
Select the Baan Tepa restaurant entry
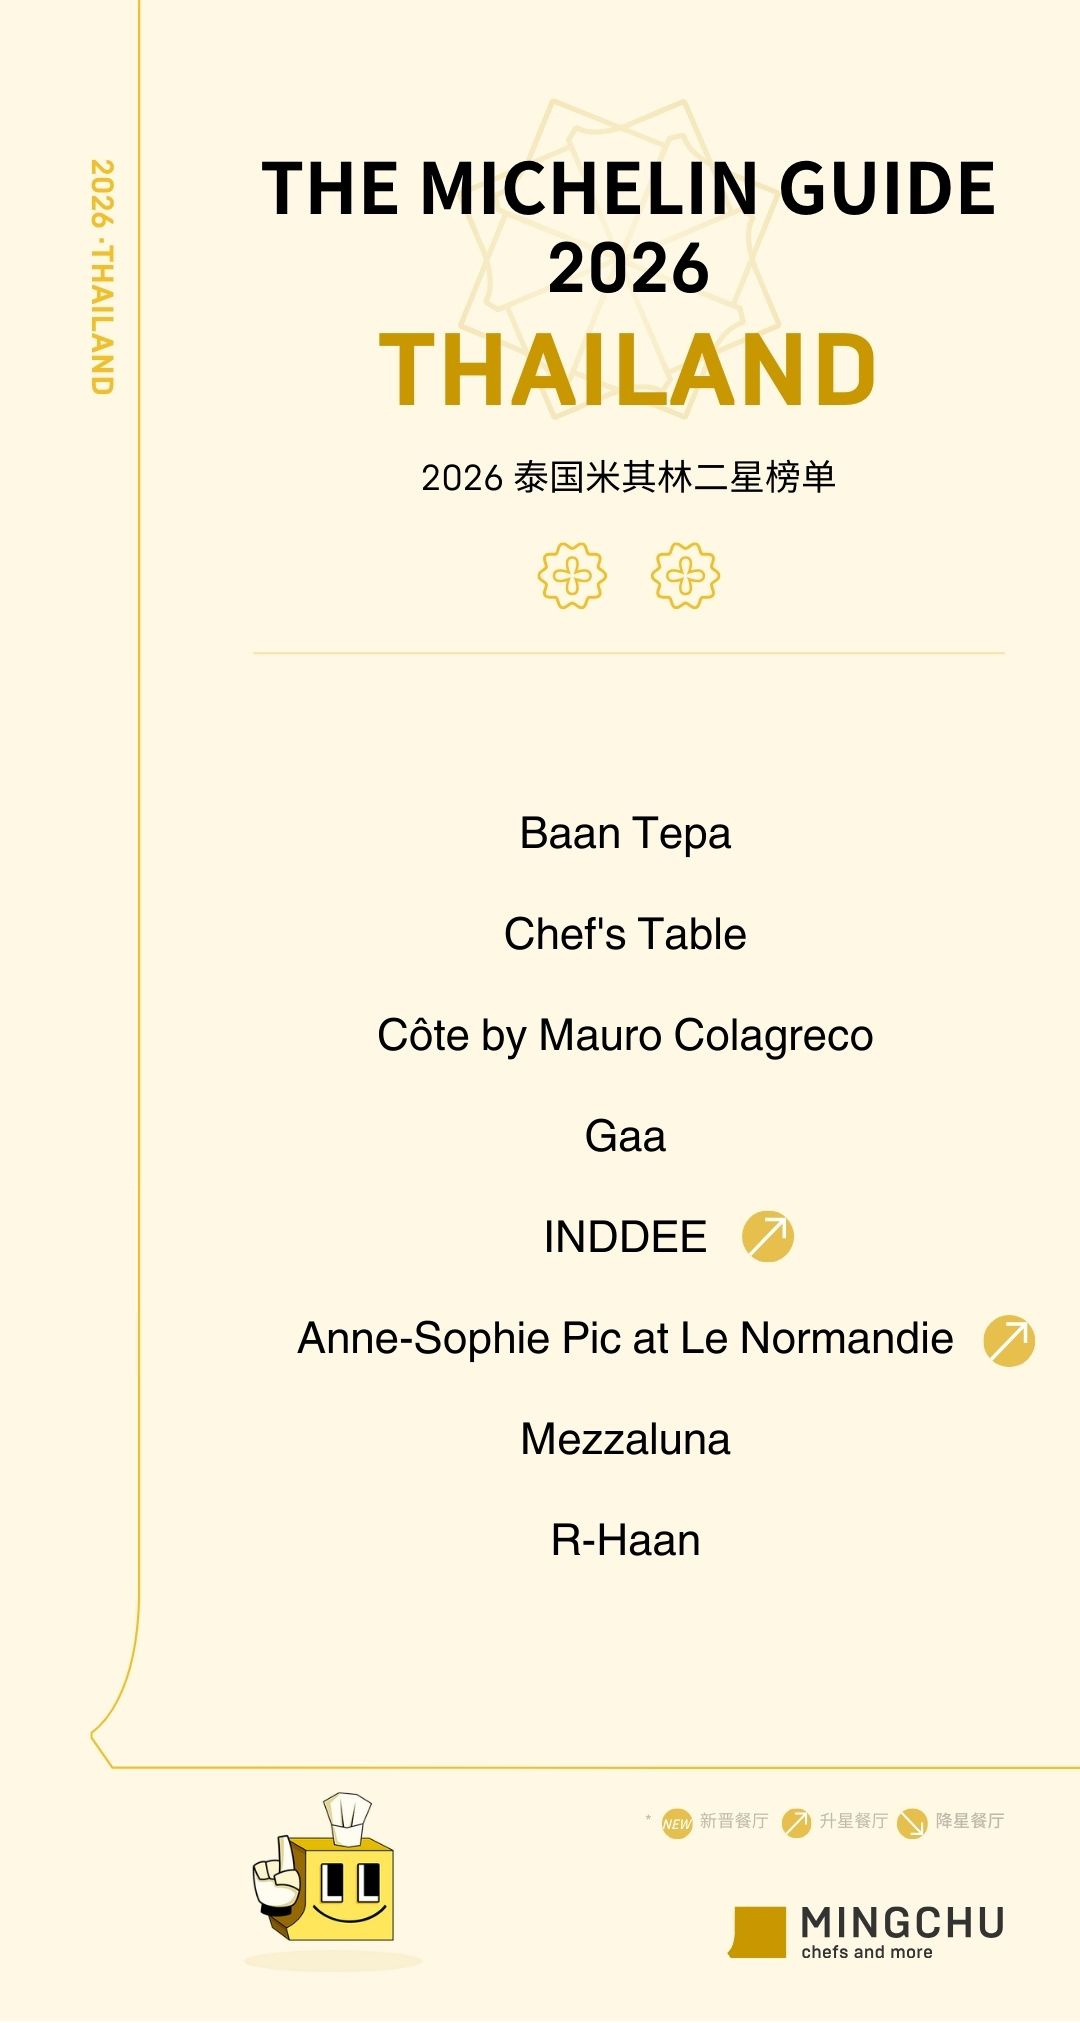coord(625,833)
